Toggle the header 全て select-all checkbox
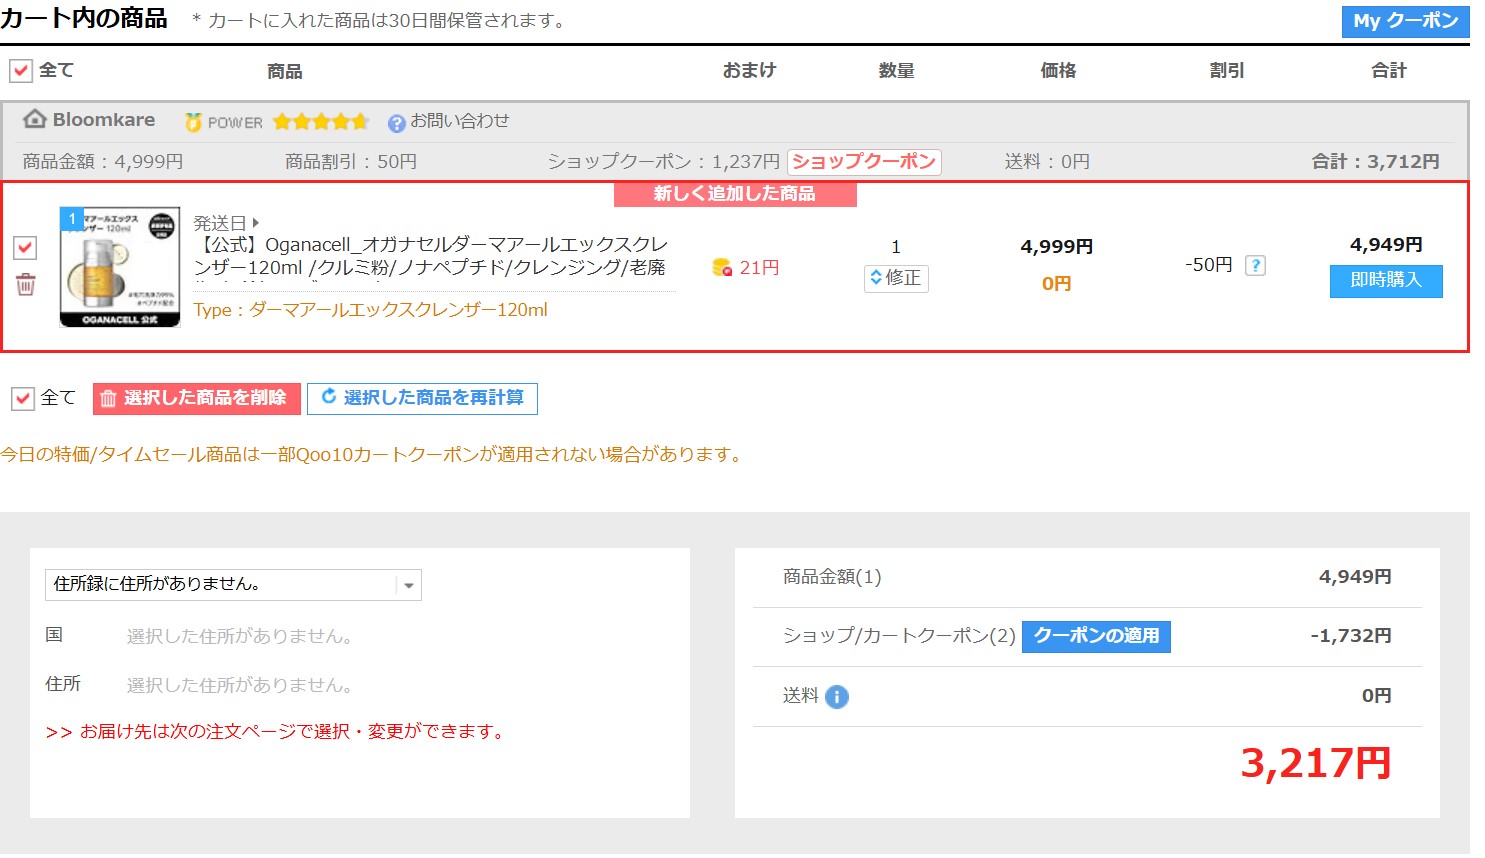 21,71
